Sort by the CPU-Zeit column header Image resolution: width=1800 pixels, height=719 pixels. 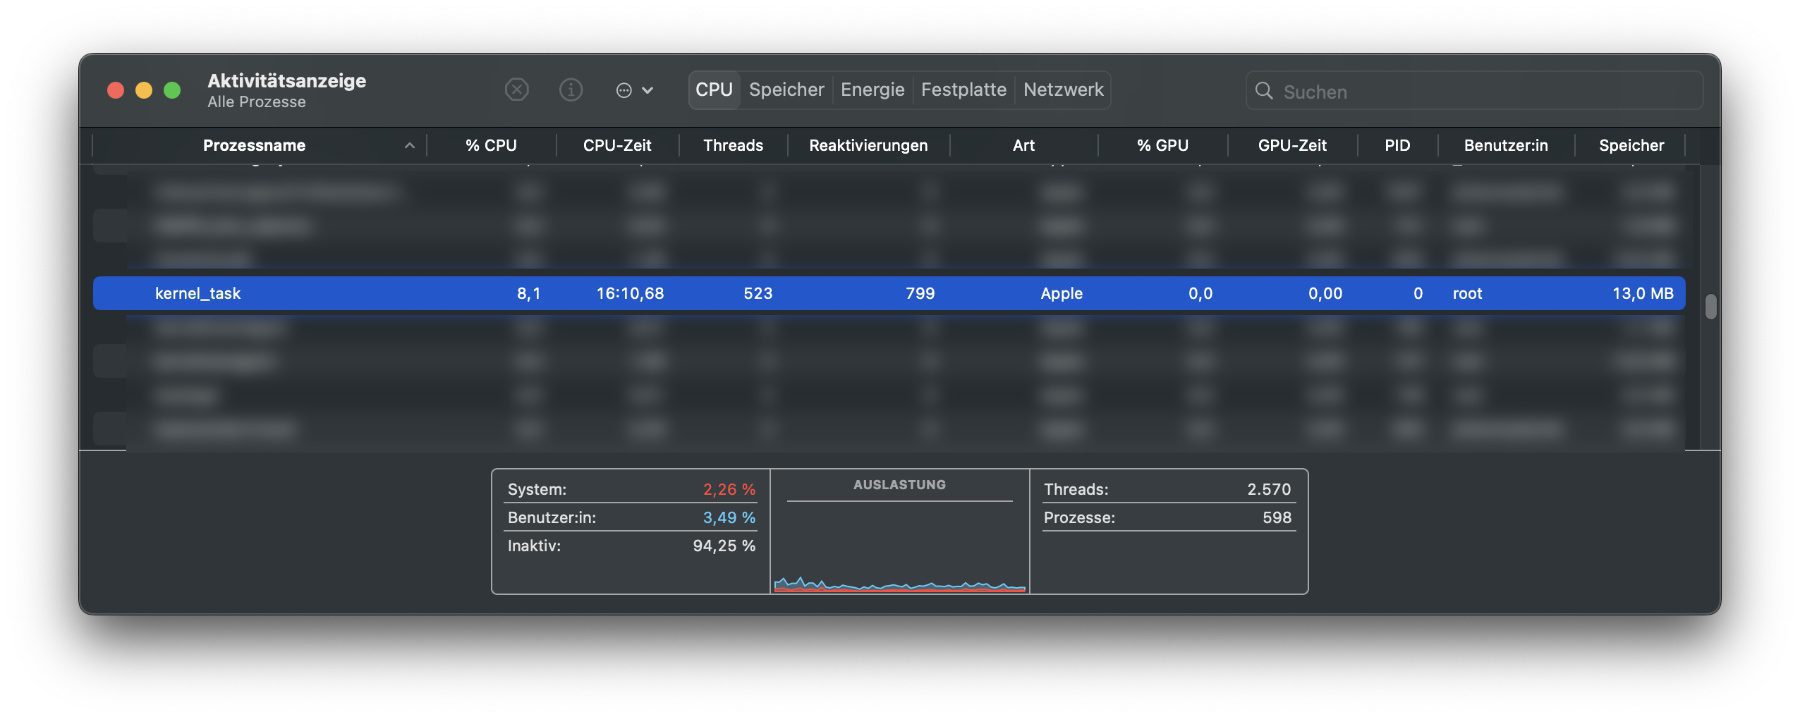617,146
